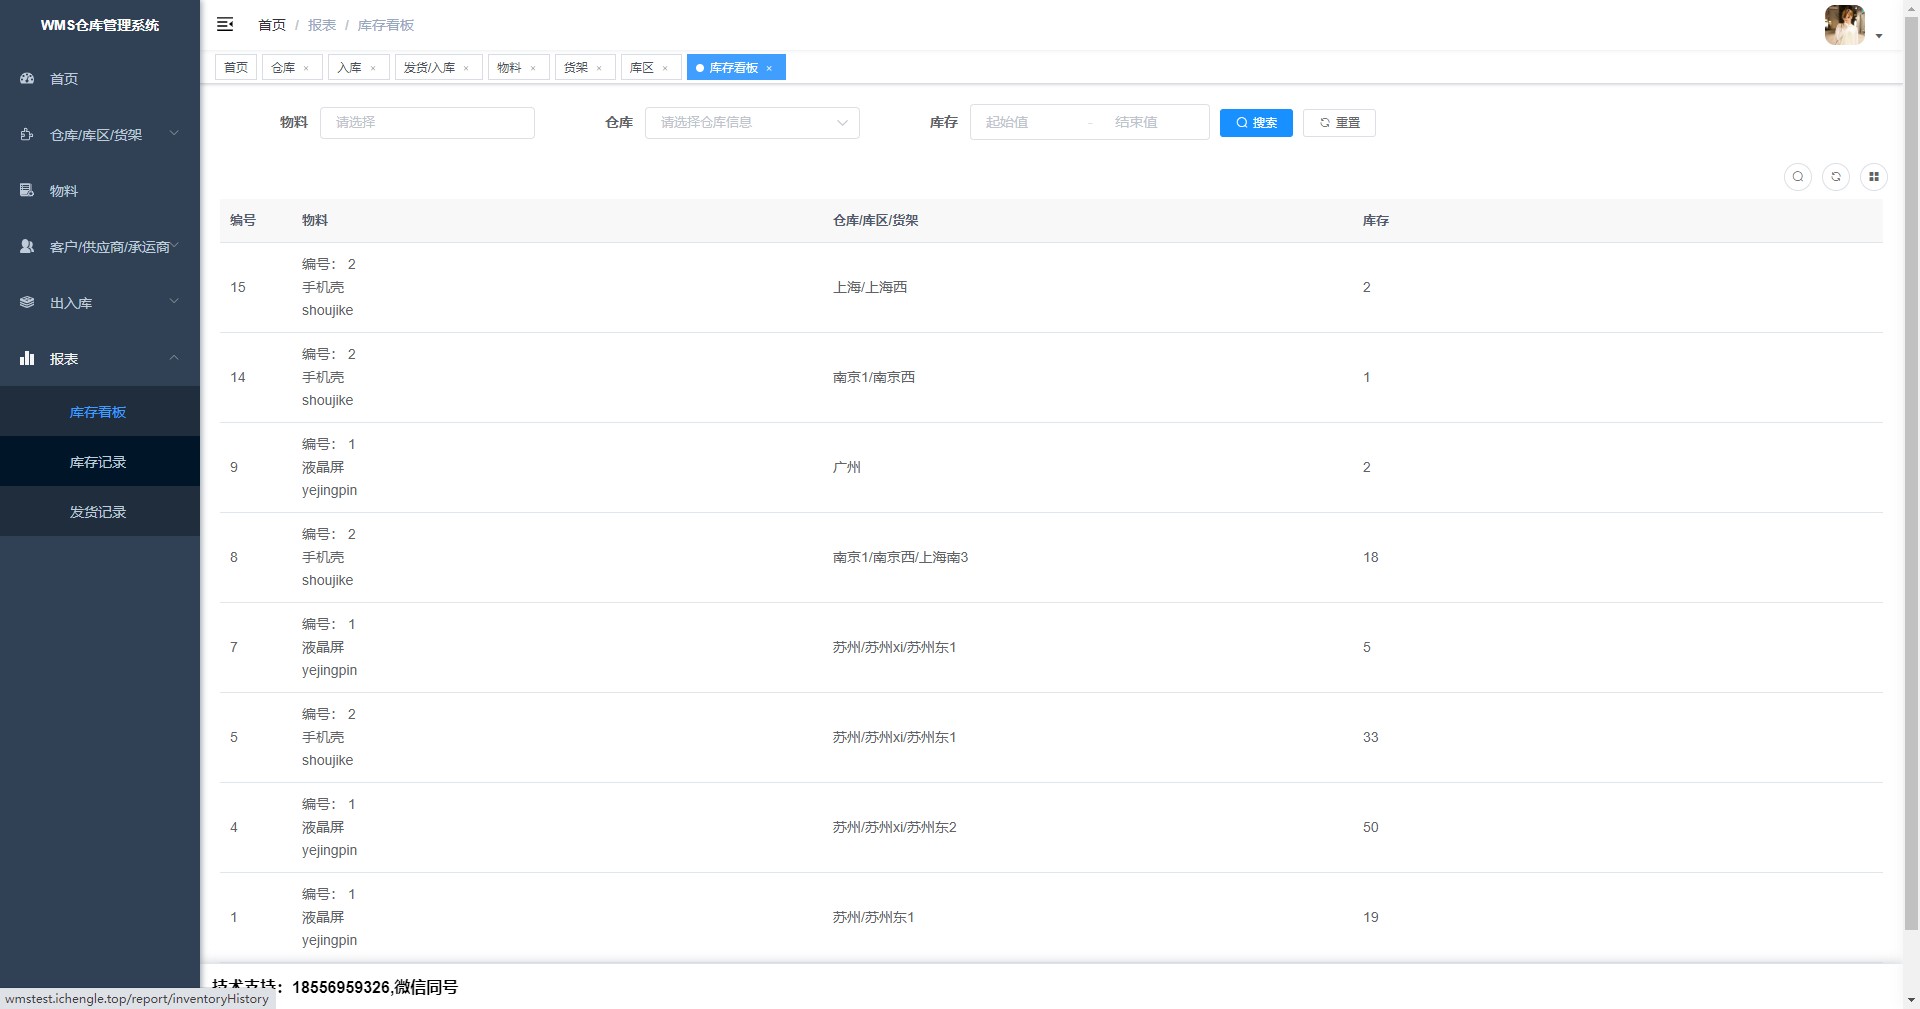Click the 首页 home icon in sidebar
This screenshot has height=1009, width=1920.
(27, 78)
